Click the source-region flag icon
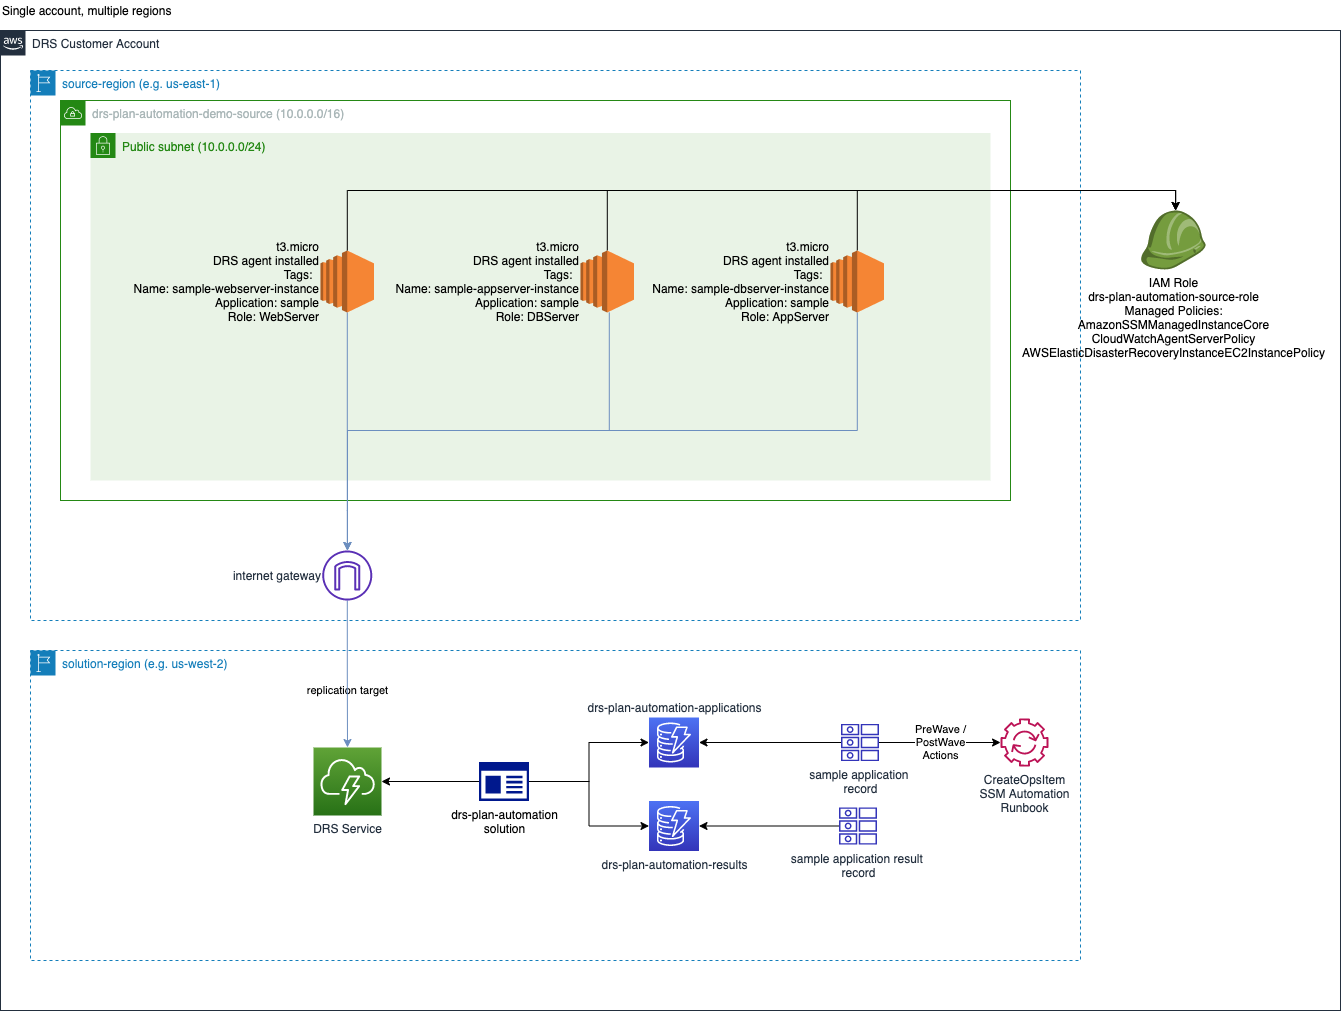 coord(43,83)
